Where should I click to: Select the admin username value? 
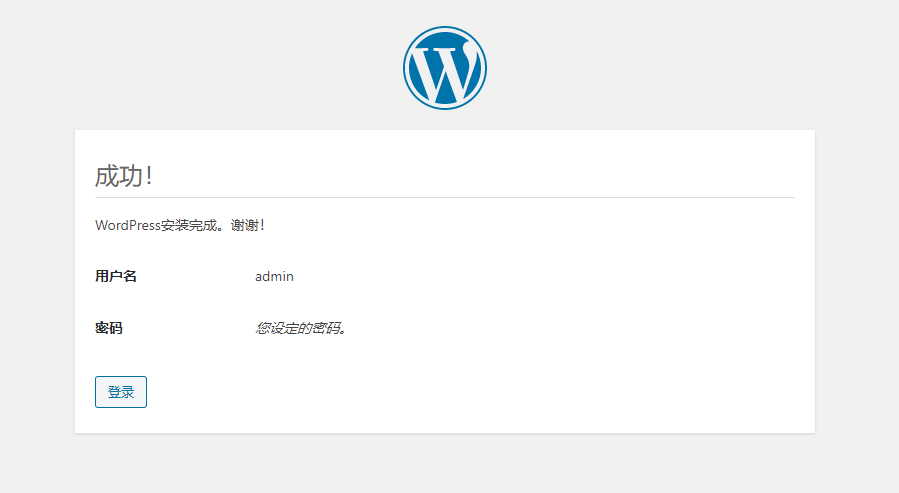[x=274, y=276]
